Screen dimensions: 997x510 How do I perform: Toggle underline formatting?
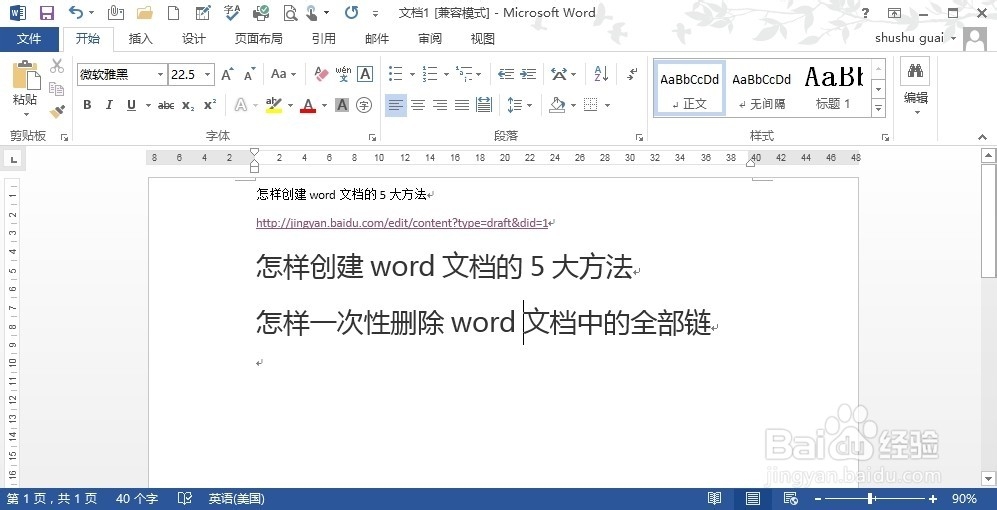[131, 105]
